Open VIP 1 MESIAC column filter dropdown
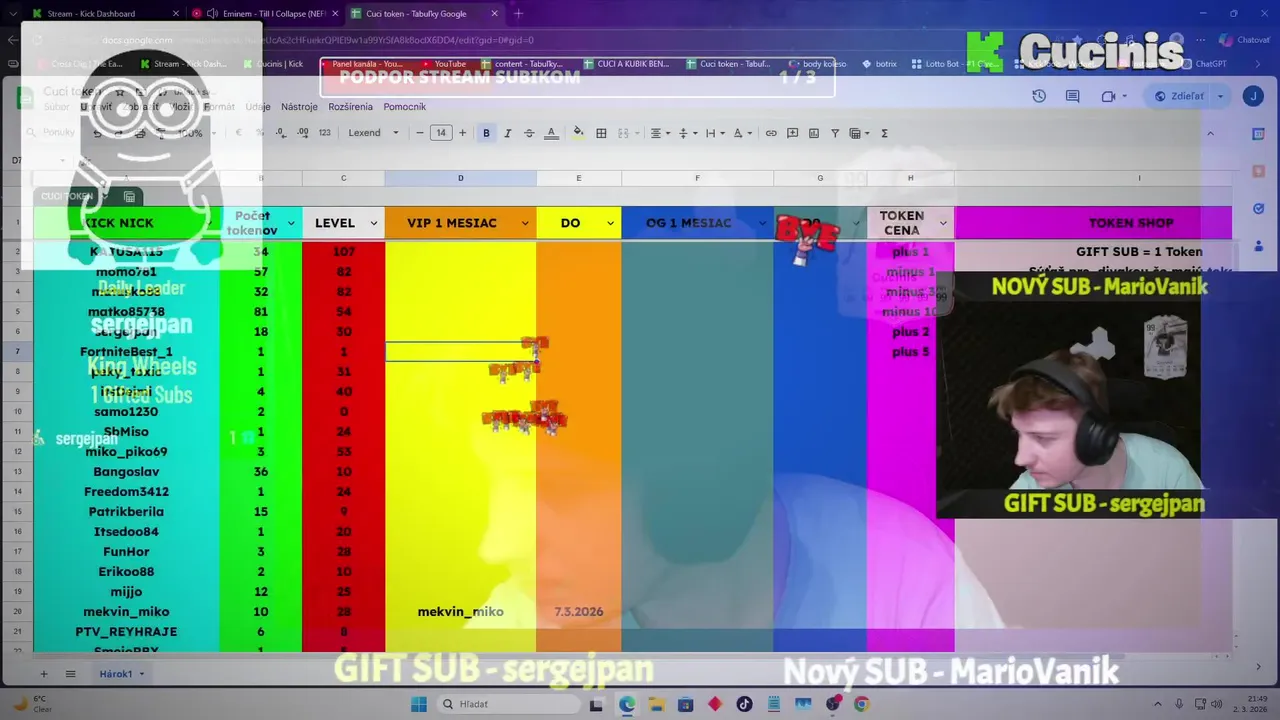Viewport: 1280px width, 720px height. tap(526, 223)
